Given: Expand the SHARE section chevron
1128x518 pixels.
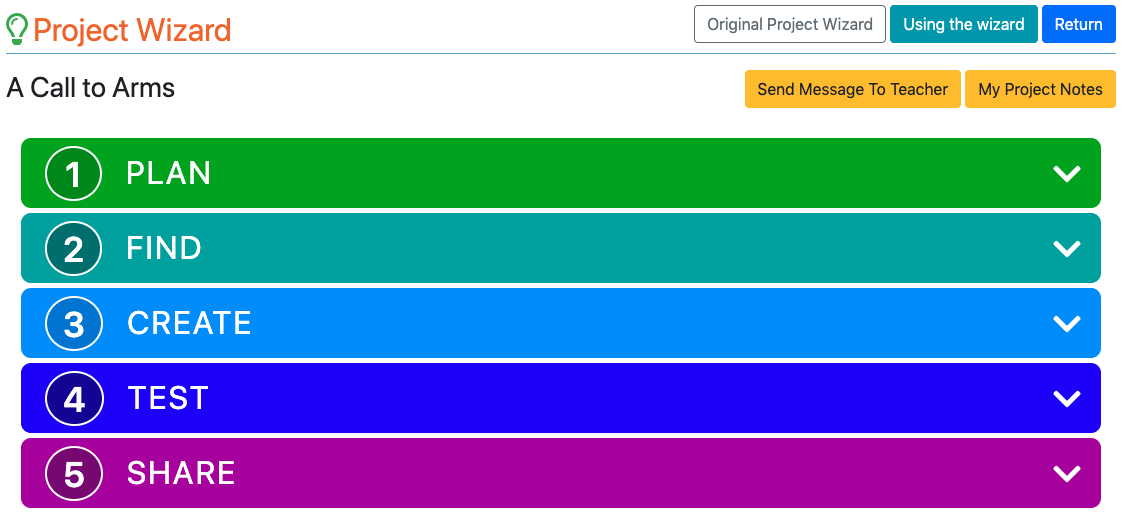Looking at the screenshot, I should [1067, 474].
